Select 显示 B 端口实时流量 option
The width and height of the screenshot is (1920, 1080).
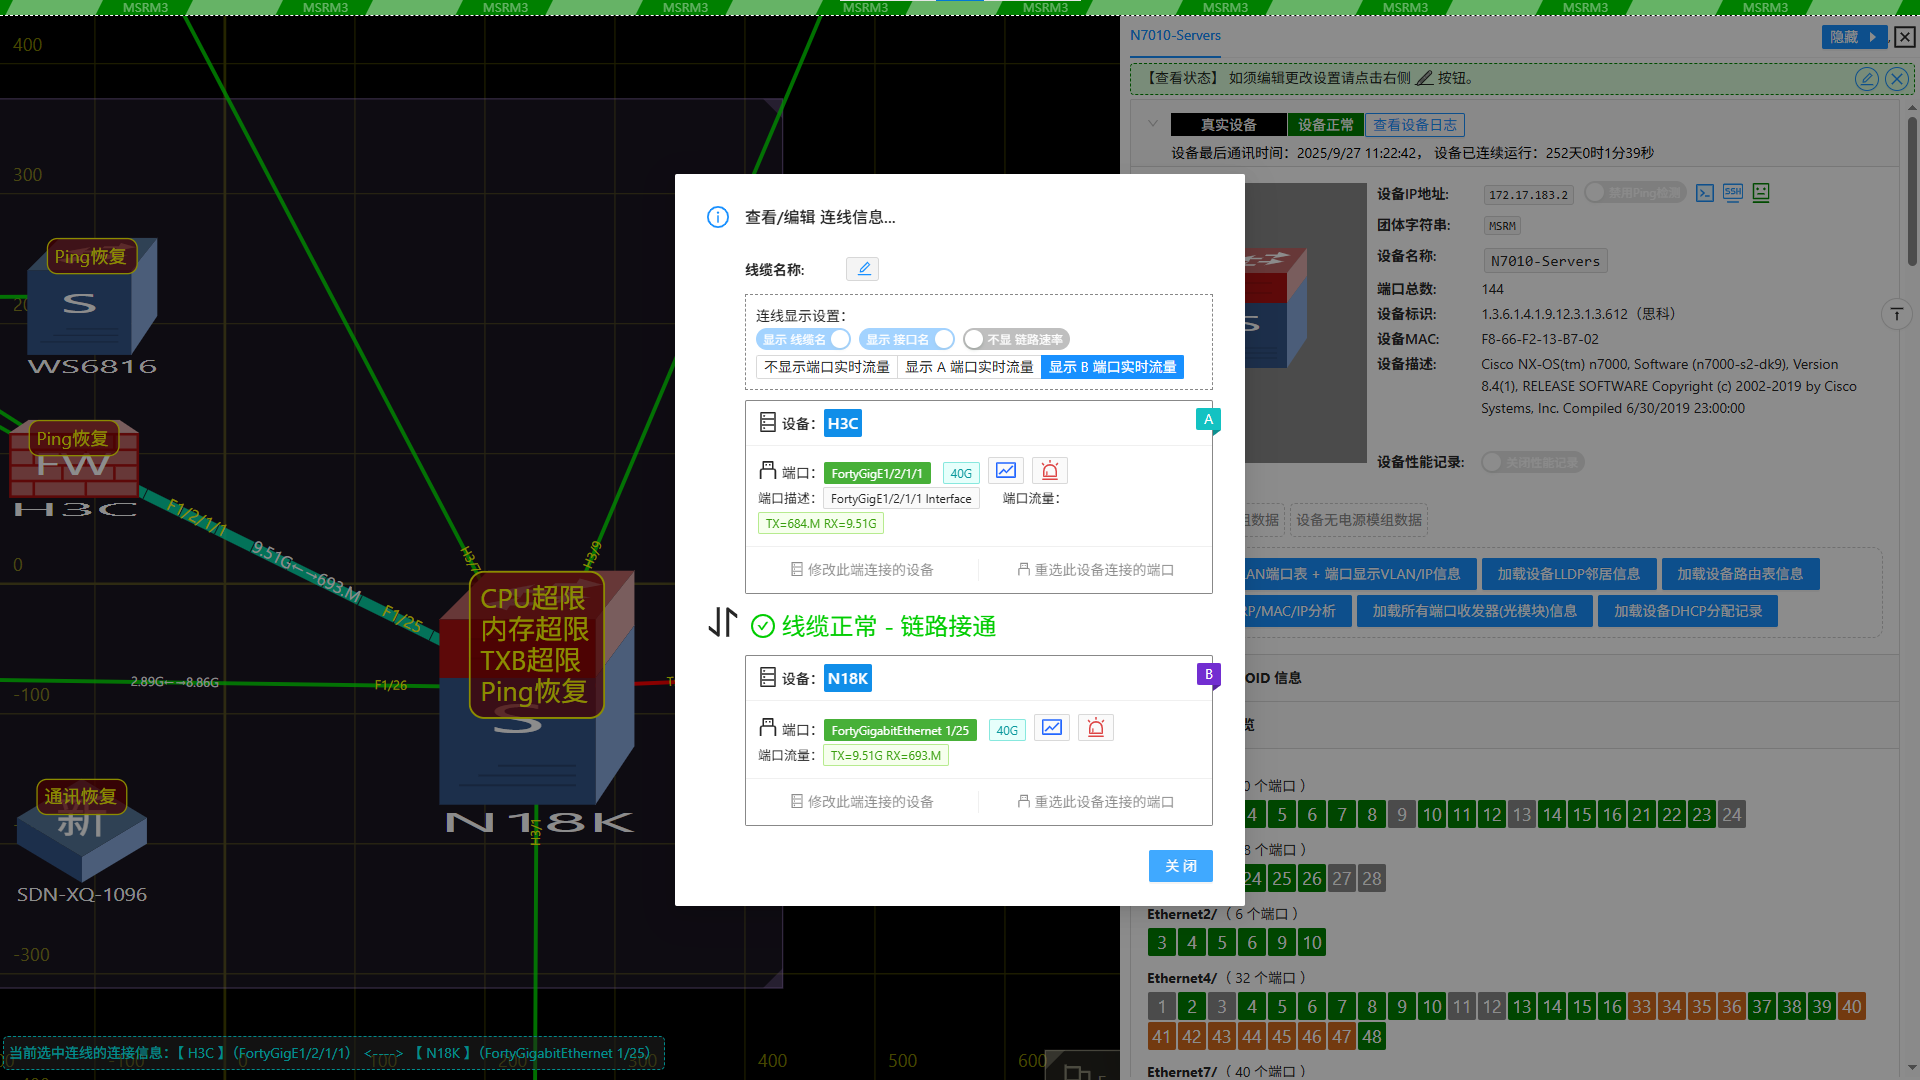[1112, 367]
